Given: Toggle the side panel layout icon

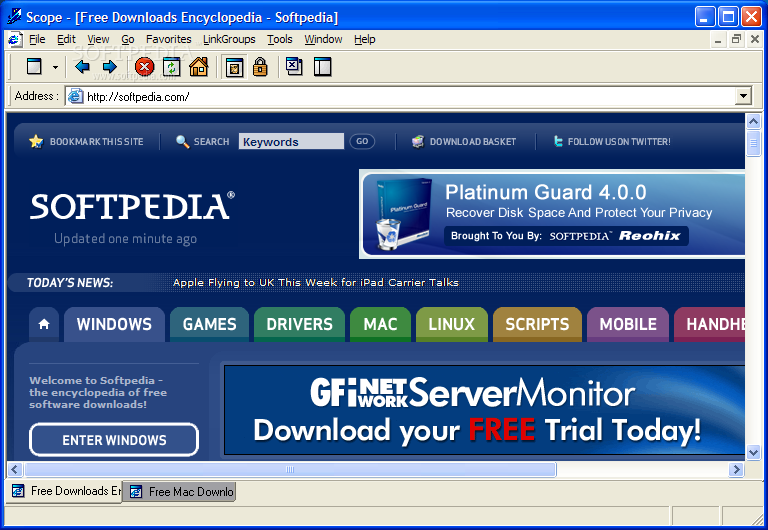Looking at the screenshot, I should (x=322, y=67).
